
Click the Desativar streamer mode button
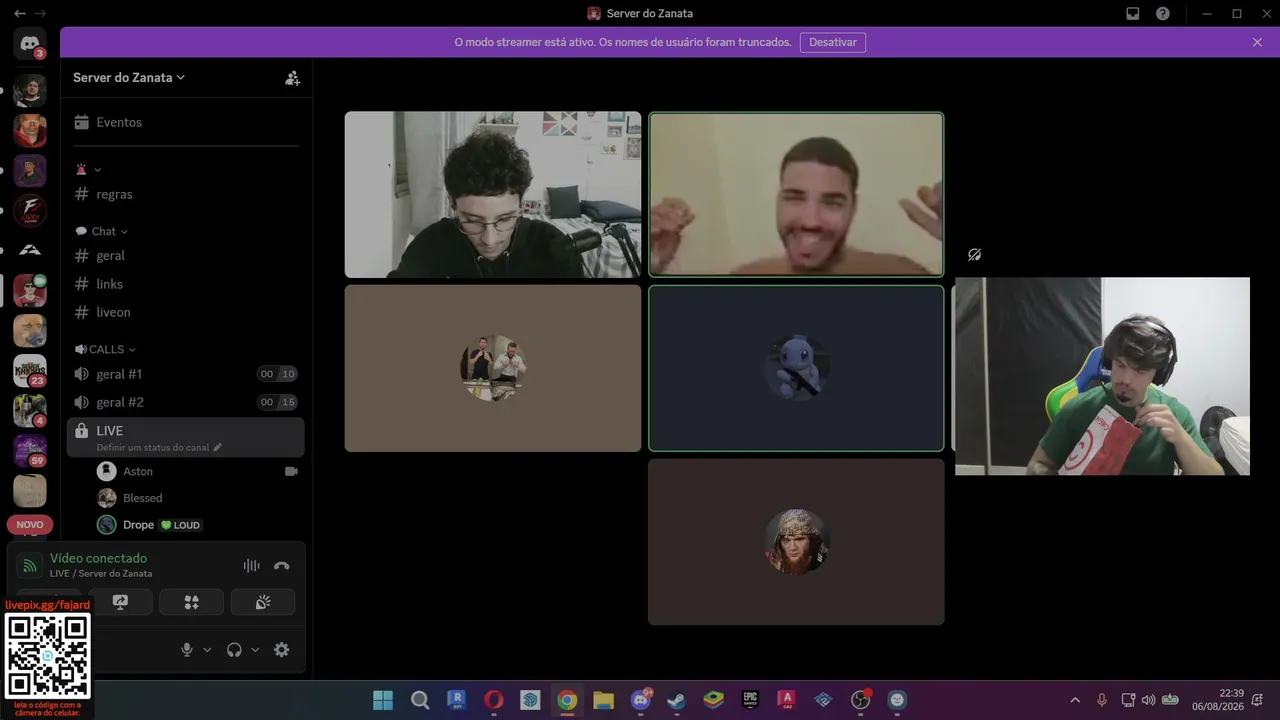click(x=833, y=42)
